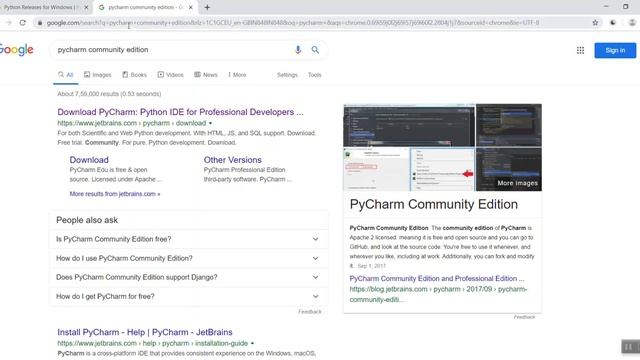640x360 pixels.
Task: Open the Google apps grid icon
Action: [580, 50]
